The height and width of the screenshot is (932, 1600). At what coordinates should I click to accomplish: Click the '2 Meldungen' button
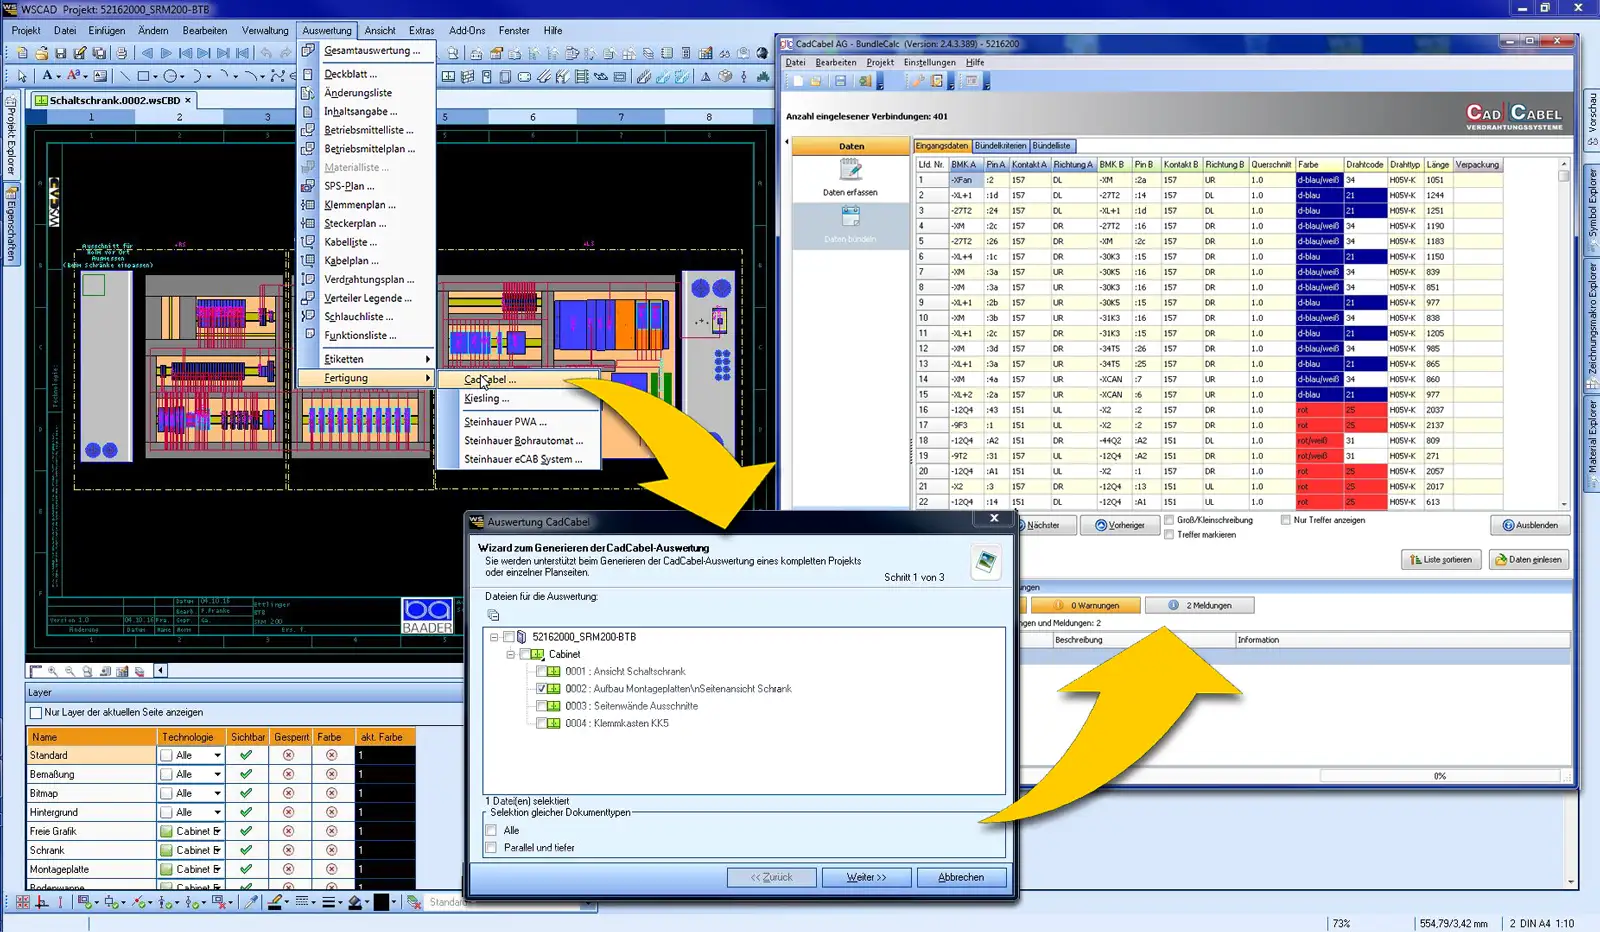point(1199,606)
